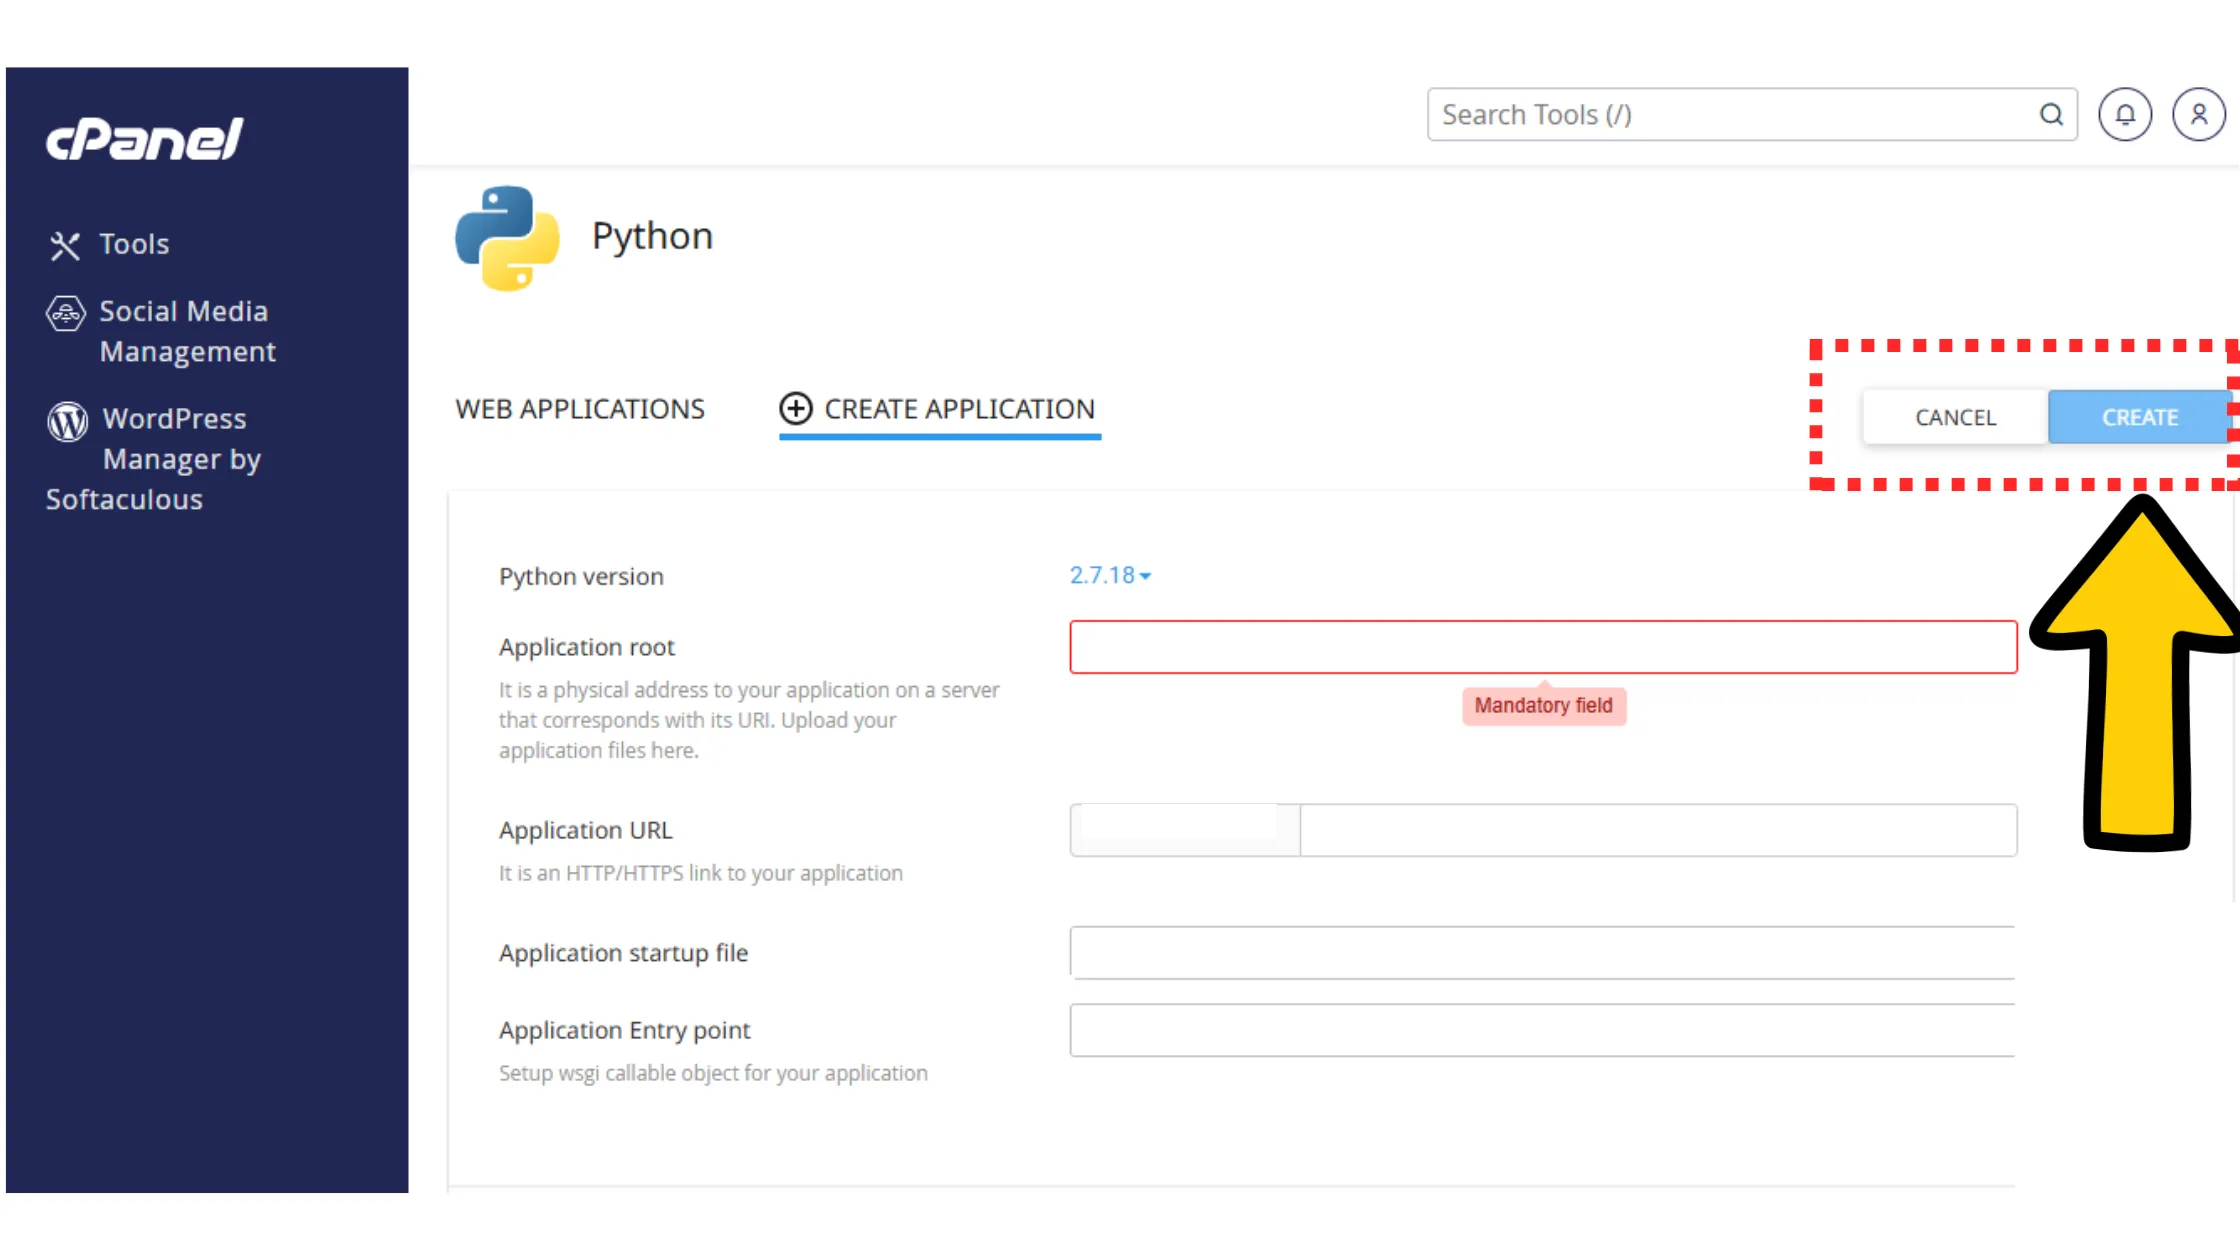The width and height of the screenshot is (2240, 1260).
Task: Click into the Application root field
Action: pyautogui.click(x=1543, y=647)
